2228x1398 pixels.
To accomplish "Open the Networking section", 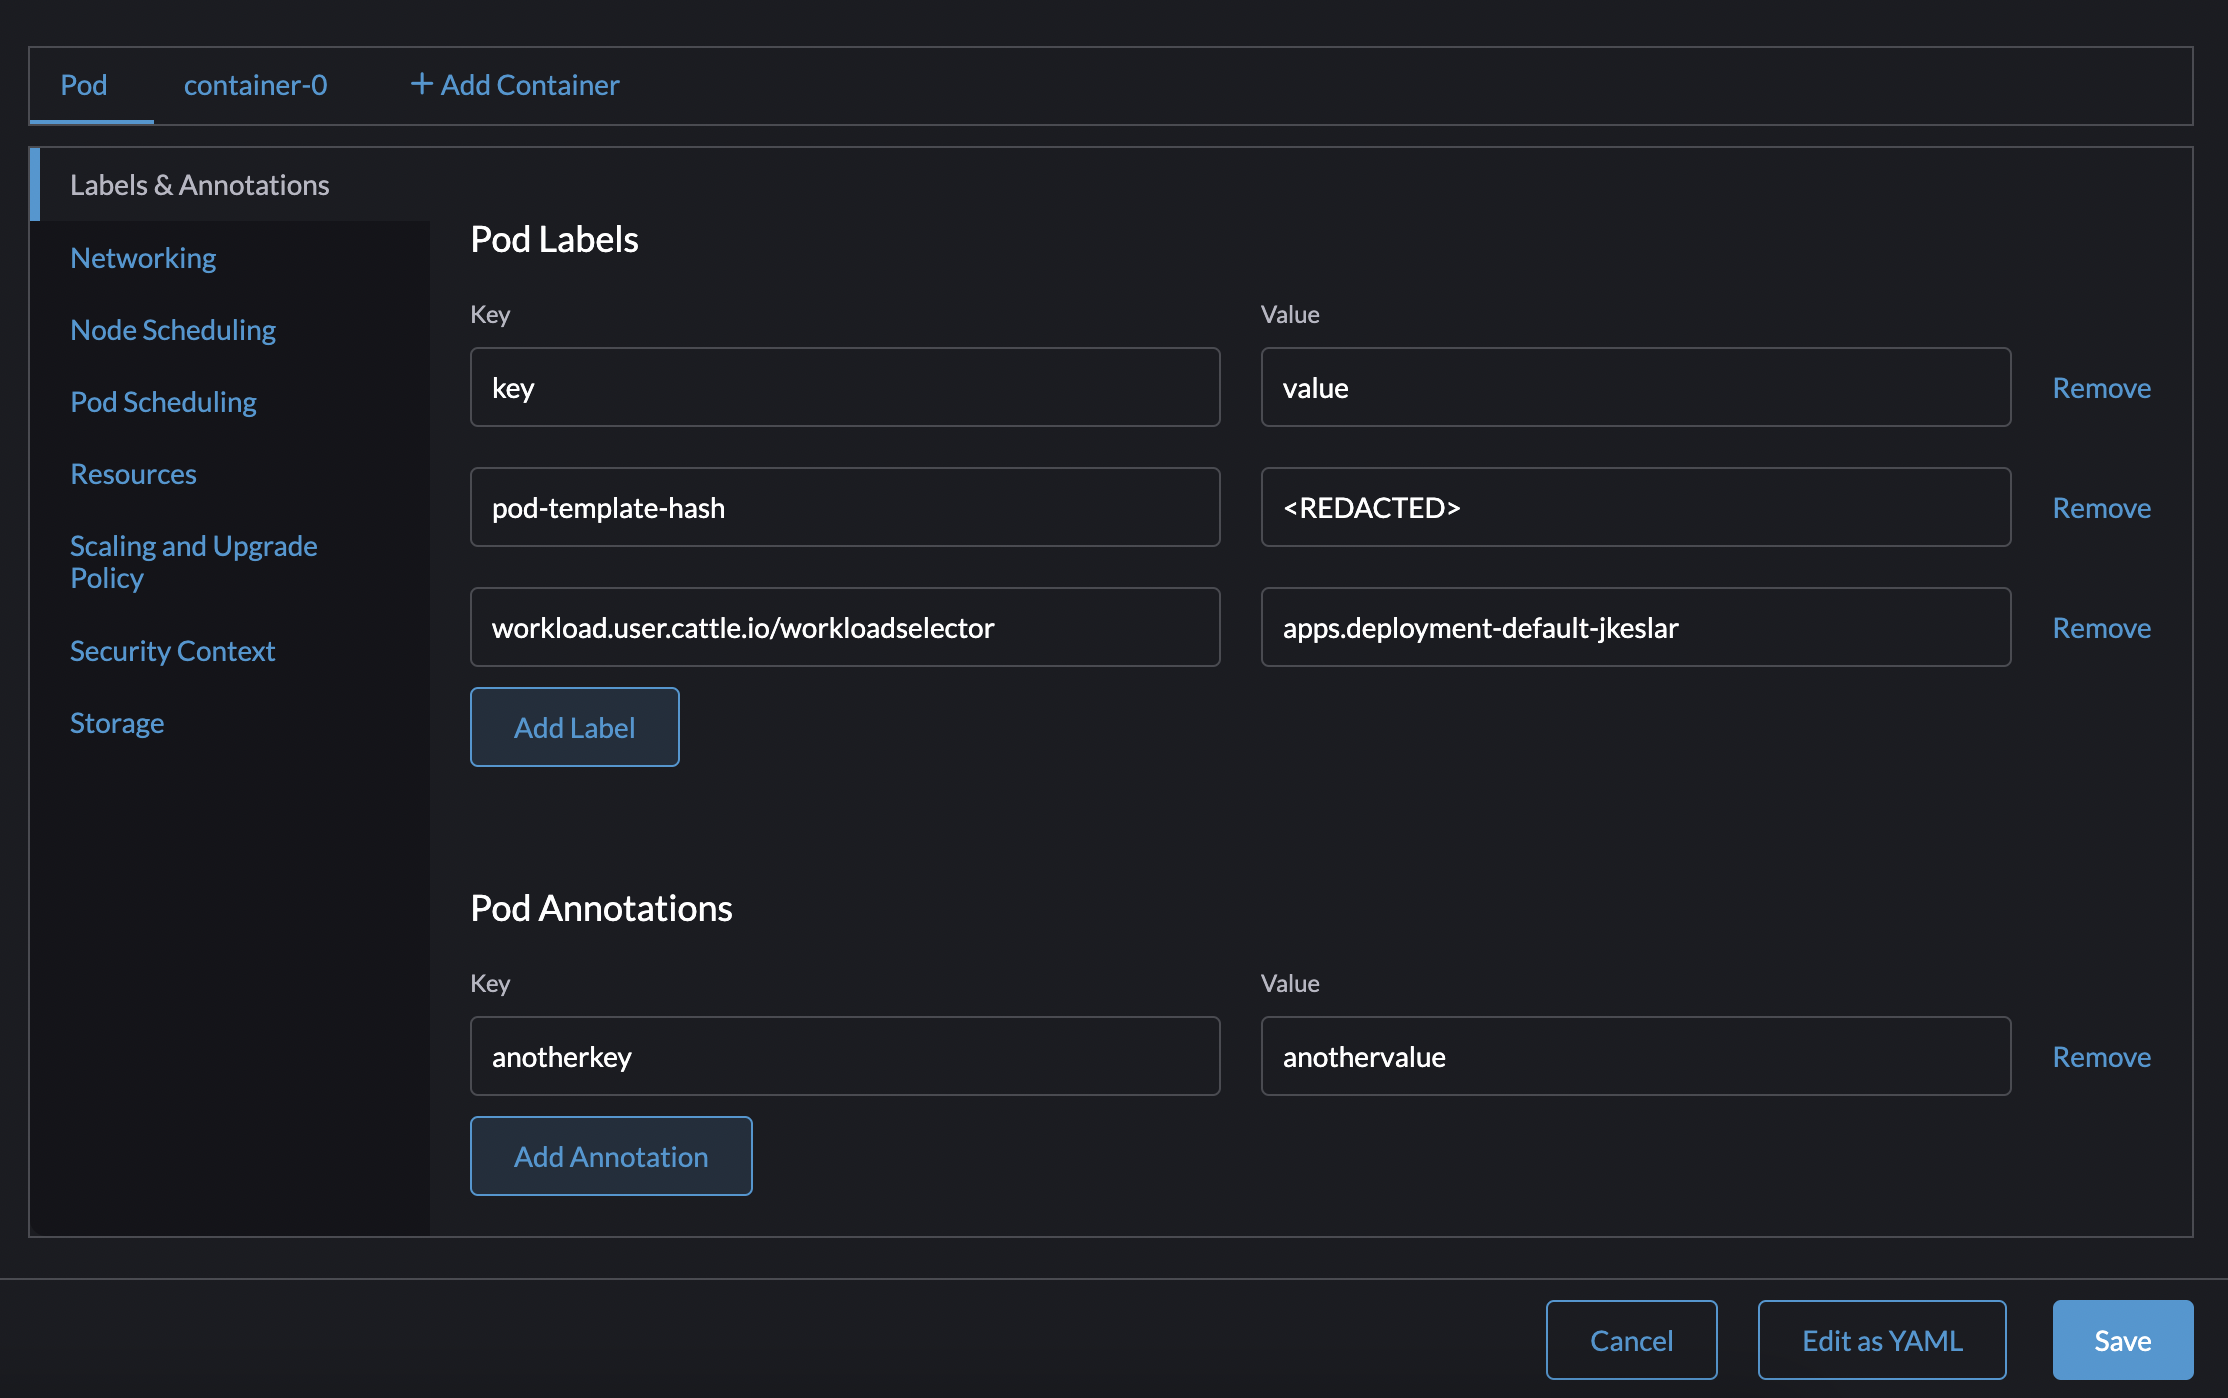I will [x=143, y=258].
